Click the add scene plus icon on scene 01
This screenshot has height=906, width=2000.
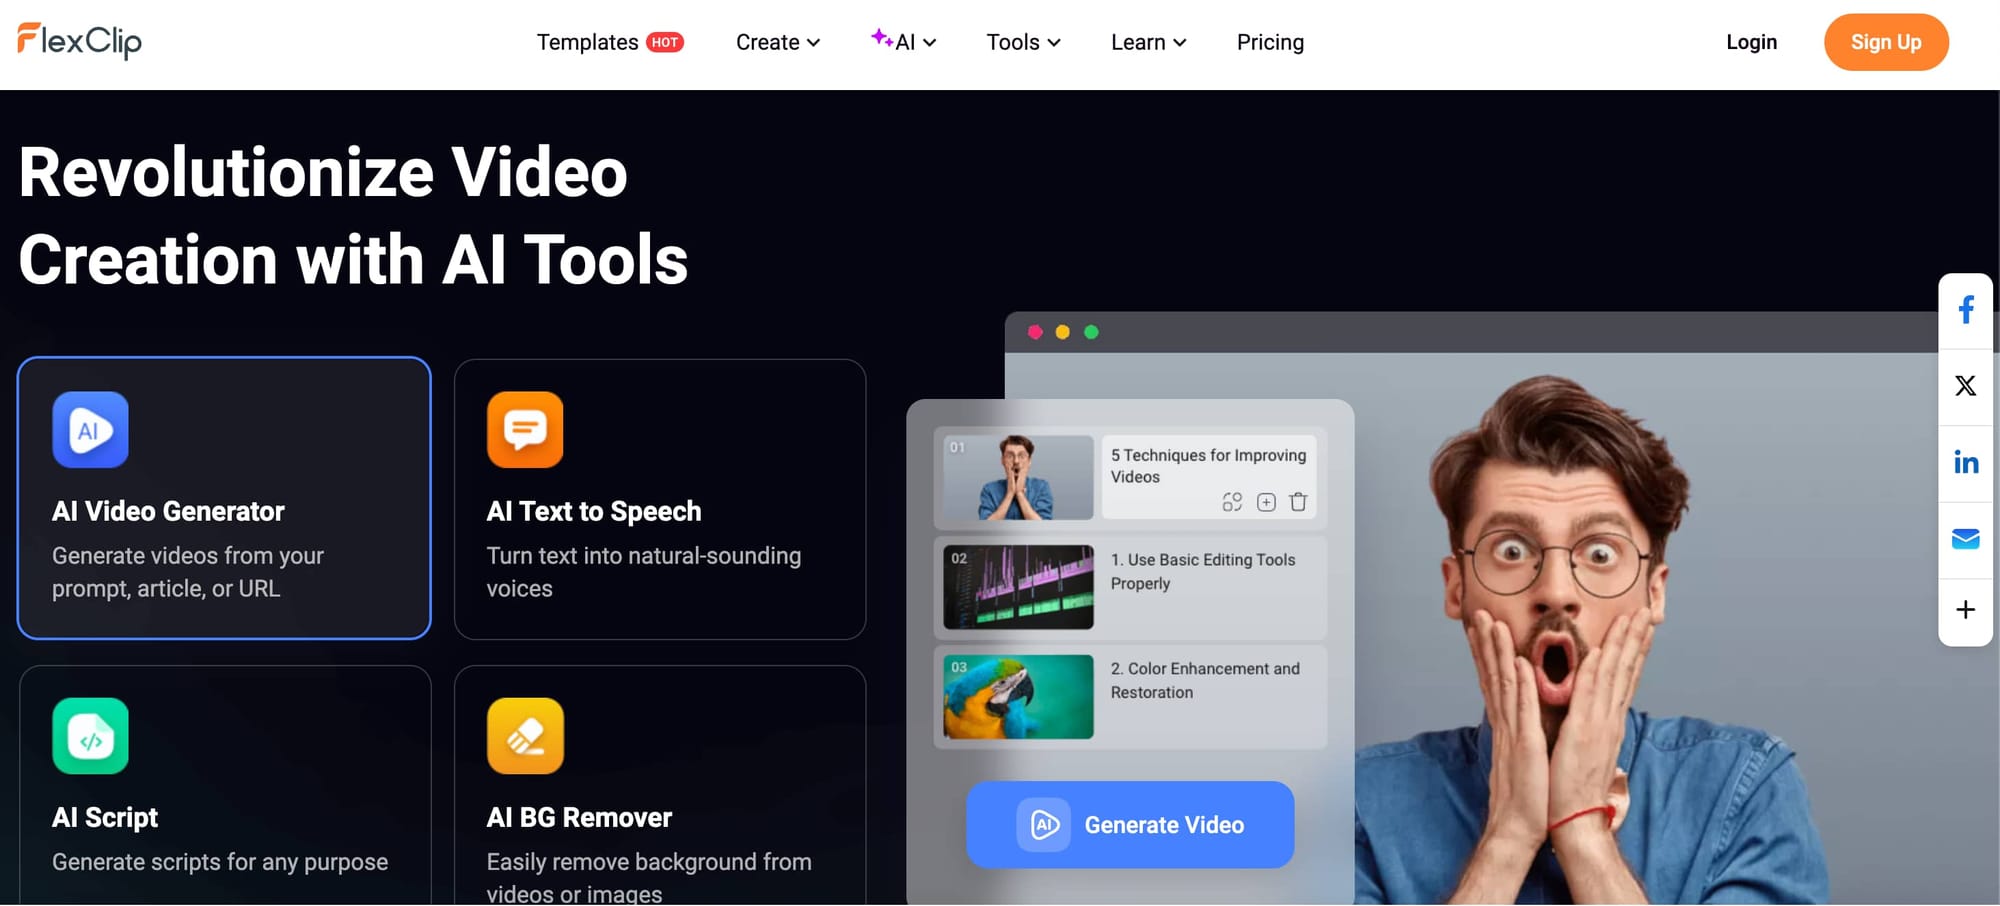tap(1266, 502)
